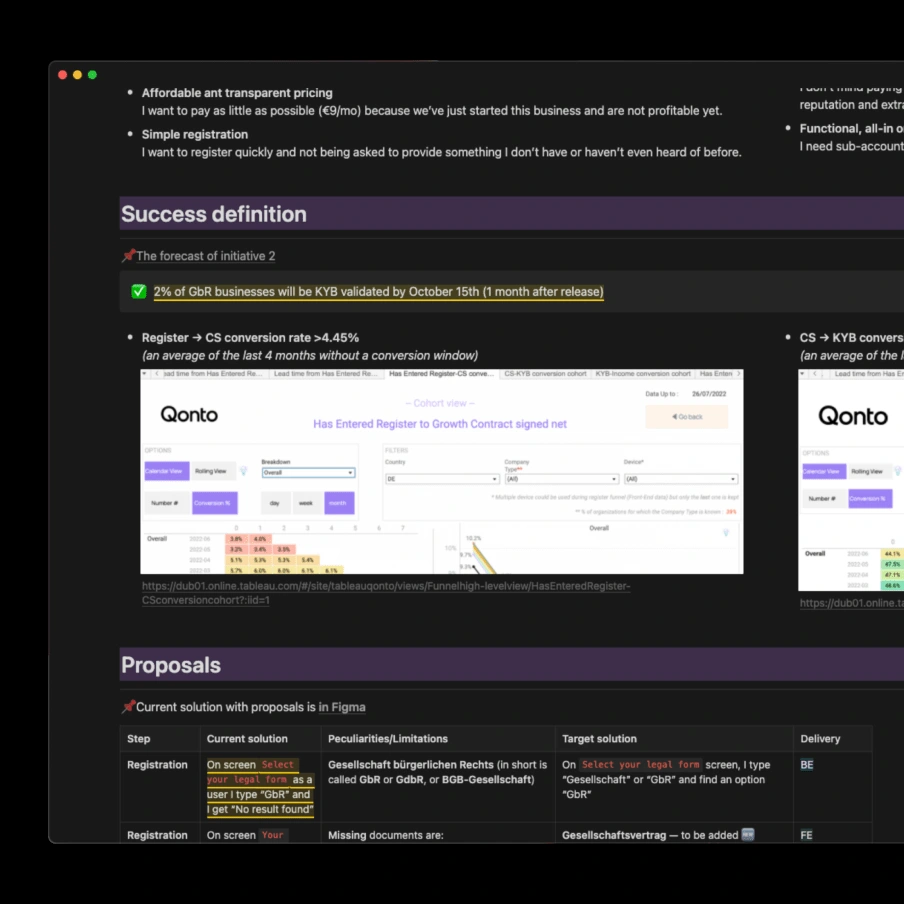This screenshot has width=904, height=904.
Task: Open the Device '(All)' dropdown
Action: (681, 479)
